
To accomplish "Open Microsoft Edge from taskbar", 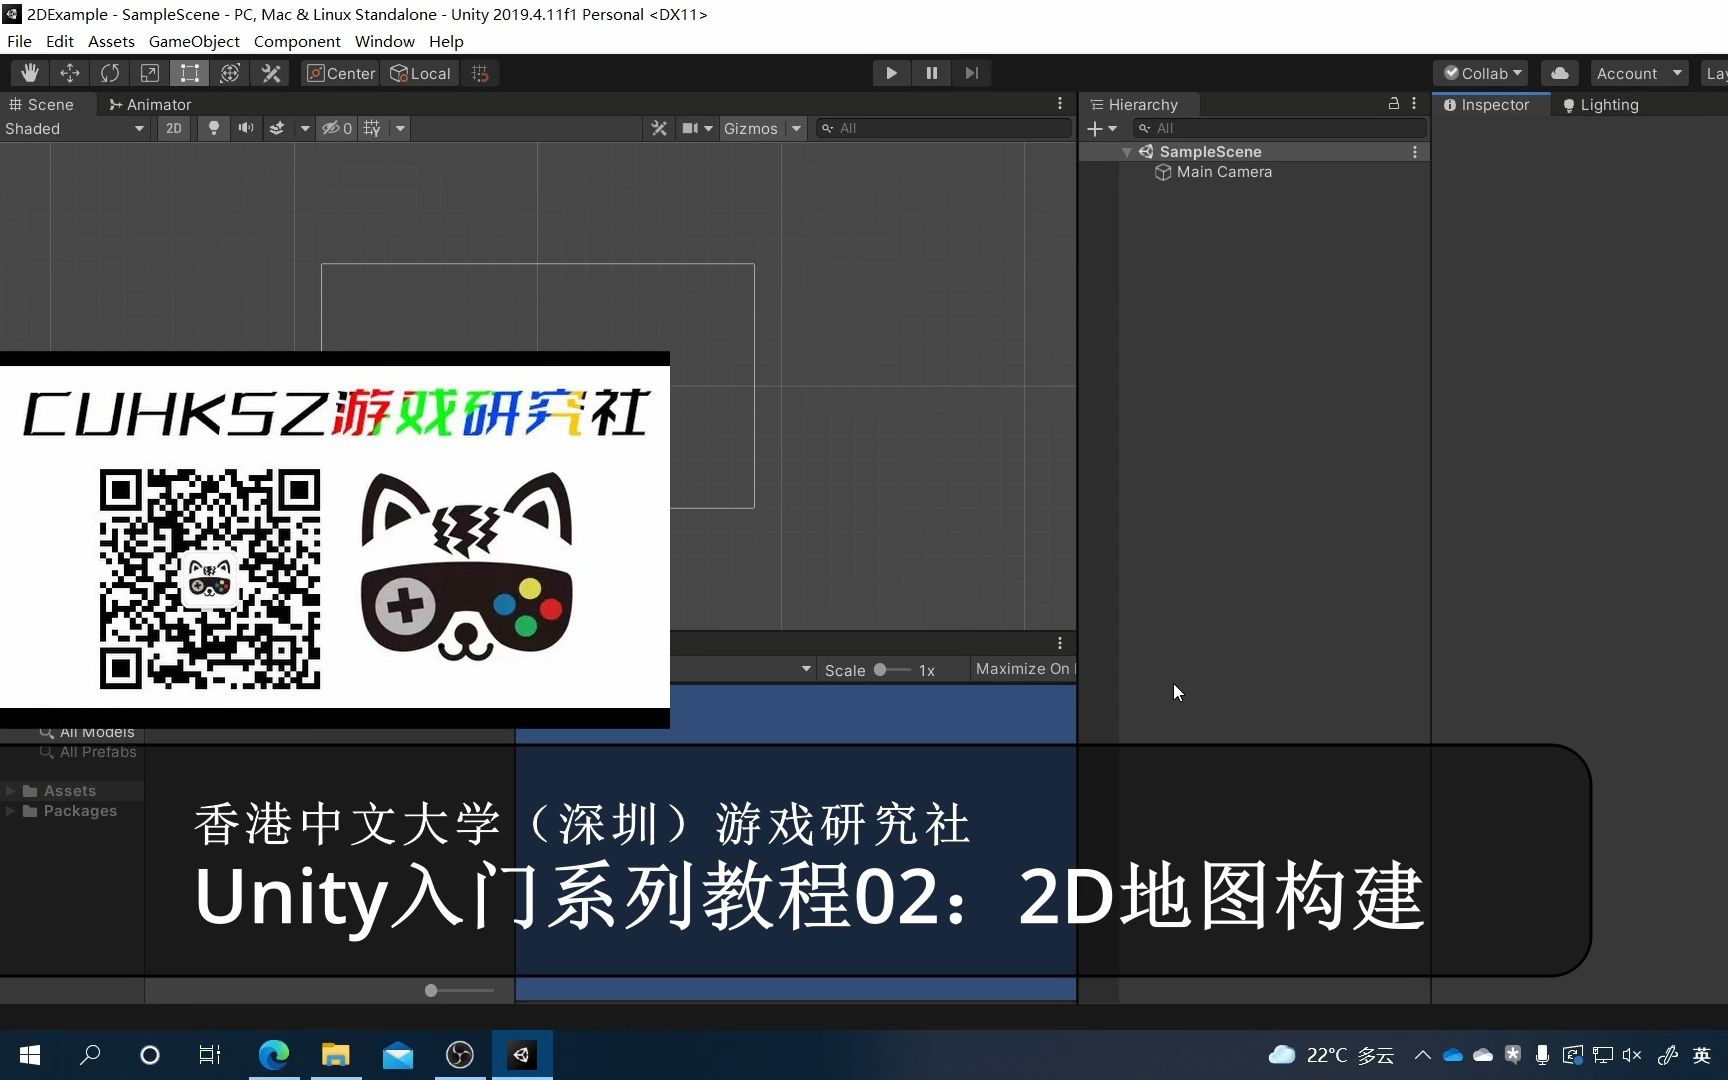I will coord(274,1054).
